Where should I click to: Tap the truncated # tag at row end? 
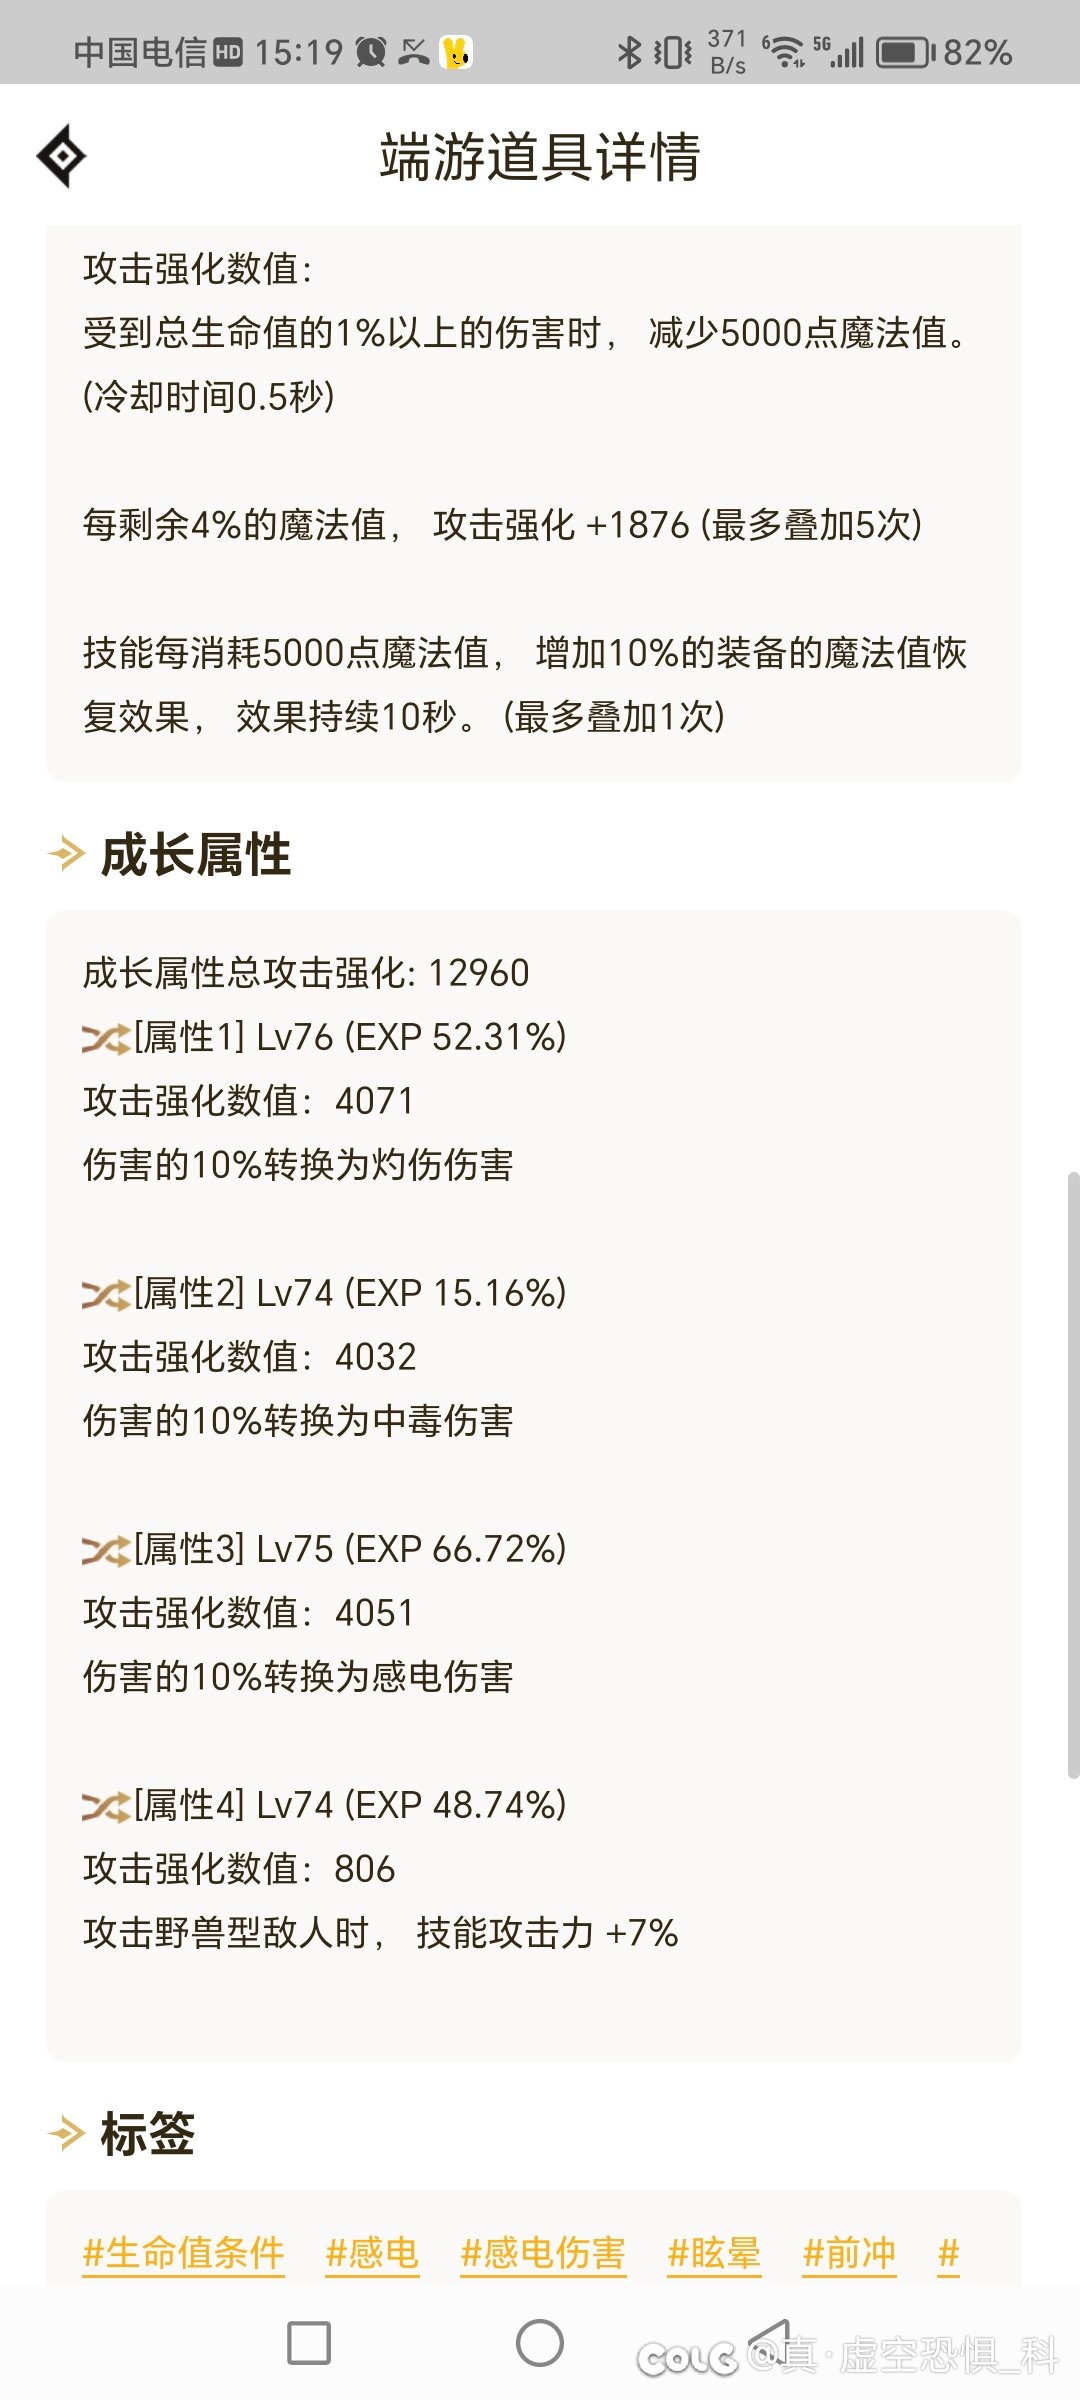click(x=949, y=2254)
